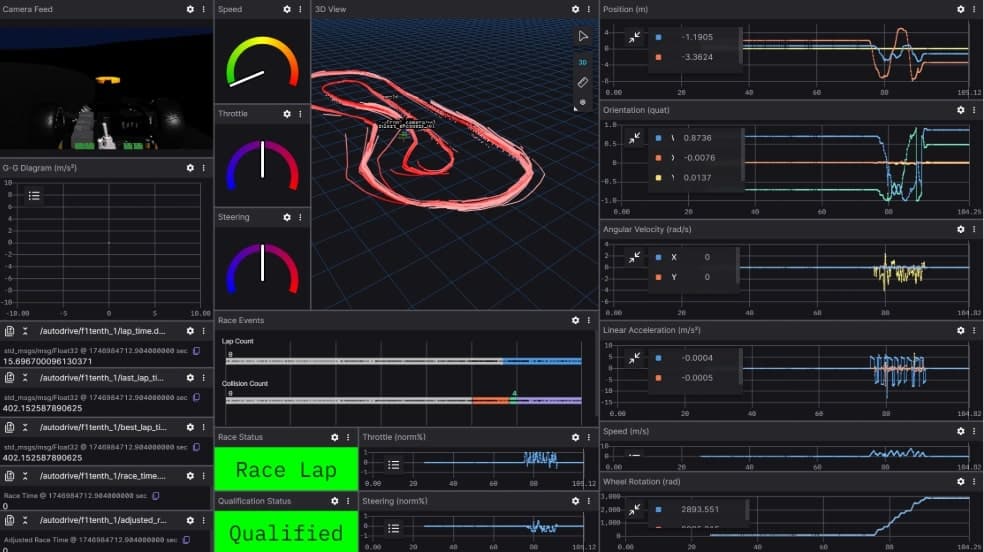Expand all icon on best_lap_time panel
Image resolution: width=984 pixels, height=552 pixels.
click(25, 427)
